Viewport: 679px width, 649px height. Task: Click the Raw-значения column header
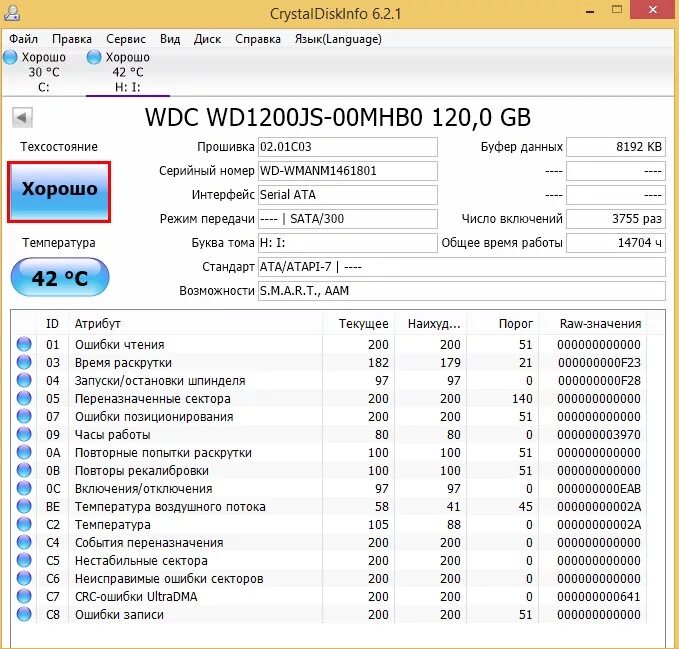pyautogui.click(x=592, y=323)
